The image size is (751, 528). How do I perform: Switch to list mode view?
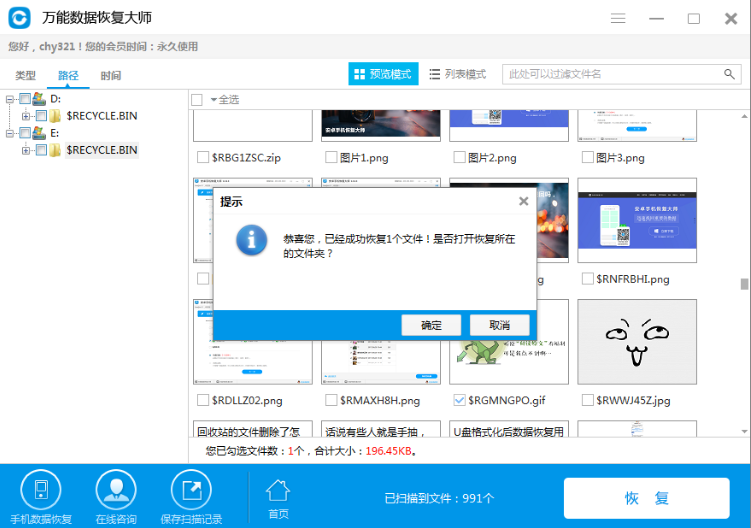[457, 74]
